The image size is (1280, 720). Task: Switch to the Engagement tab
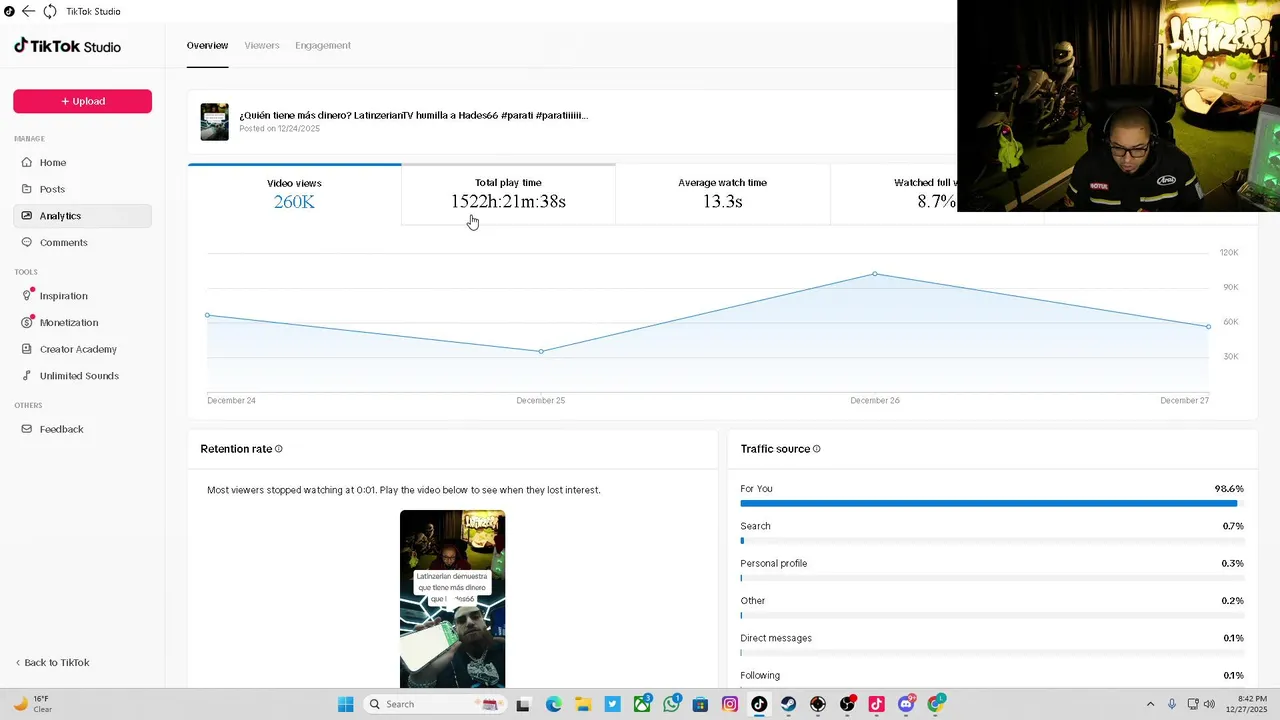point(323,45)
